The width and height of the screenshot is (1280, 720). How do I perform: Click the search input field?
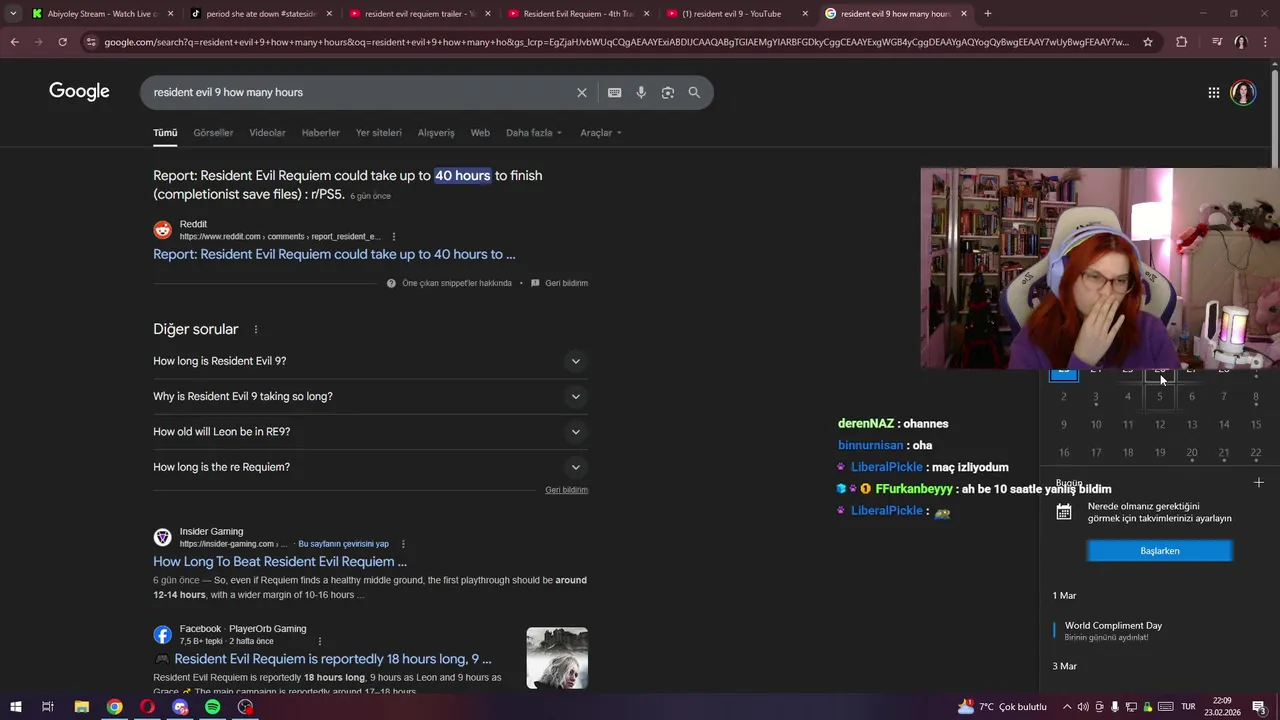360,92
